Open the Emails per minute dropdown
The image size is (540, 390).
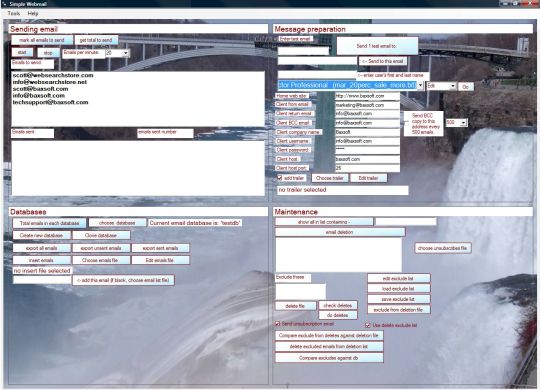tap(125, 53)
